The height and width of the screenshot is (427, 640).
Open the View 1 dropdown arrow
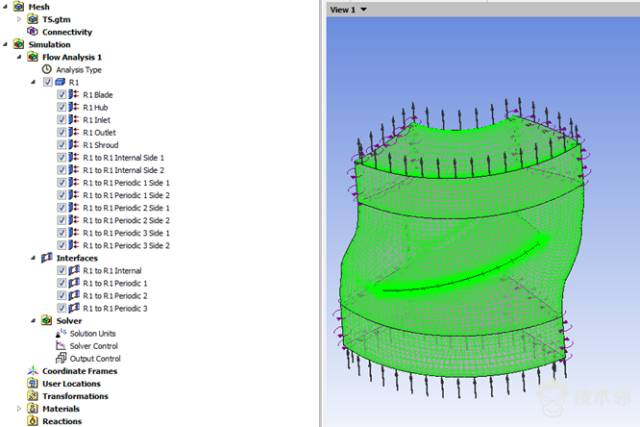tap(363, 9)
